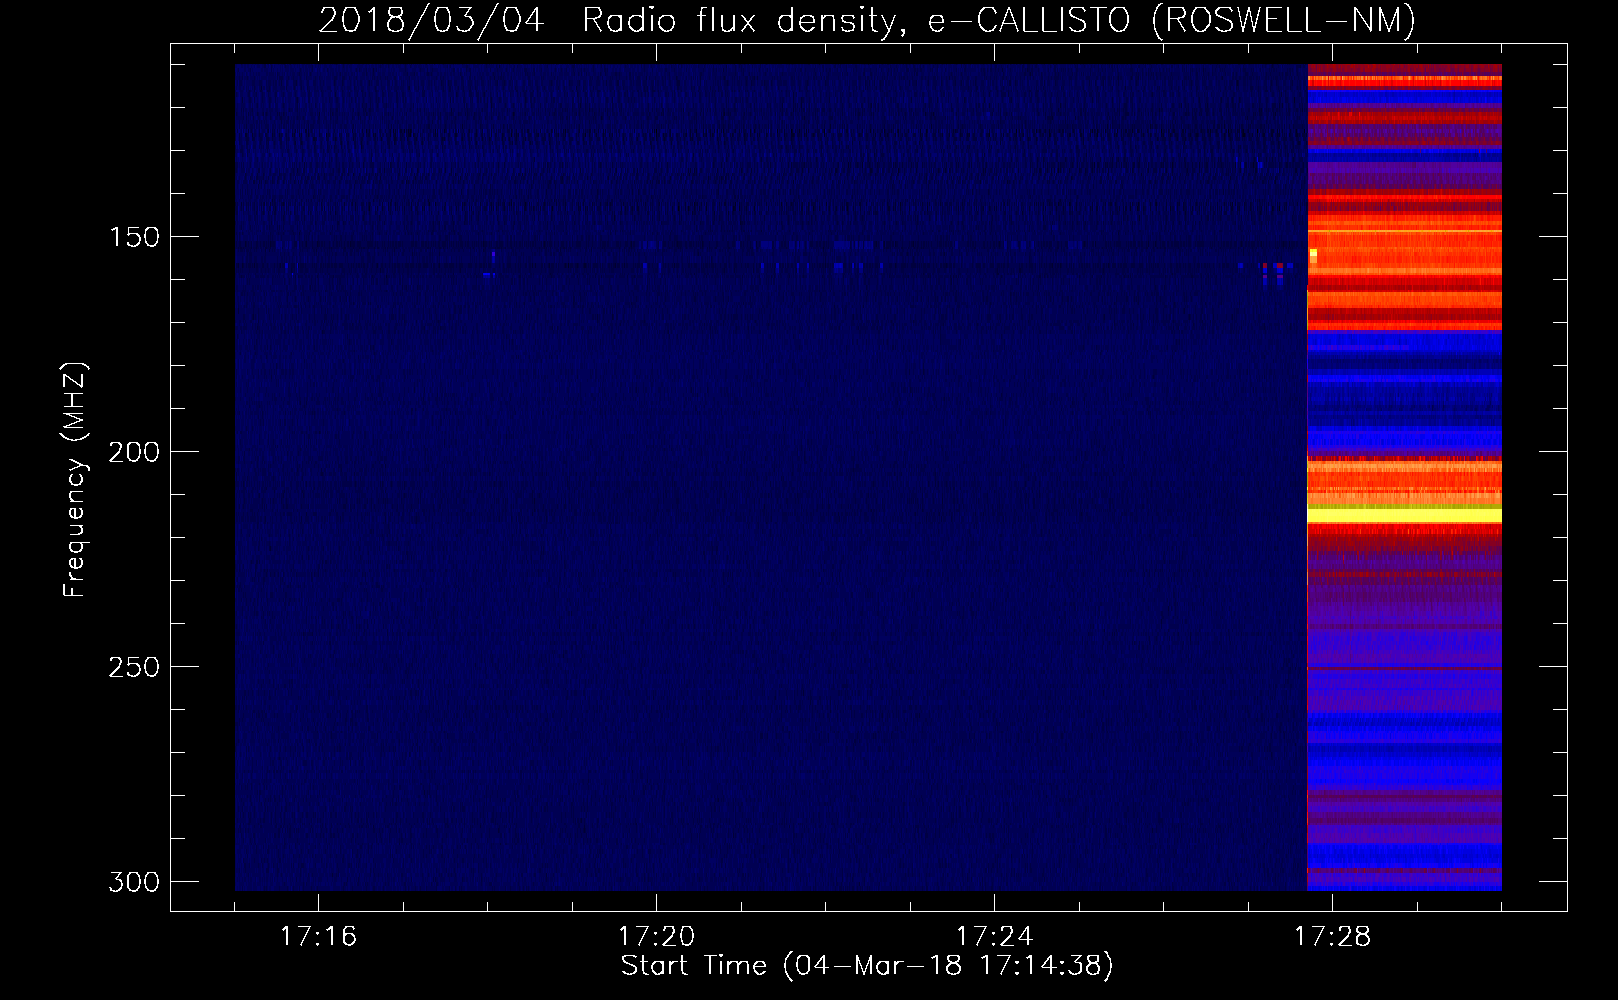Click the plot title '2018/03/04 Radio flux density'
Viewport: 1618px width, 1000px height.
tap(607, 19)
